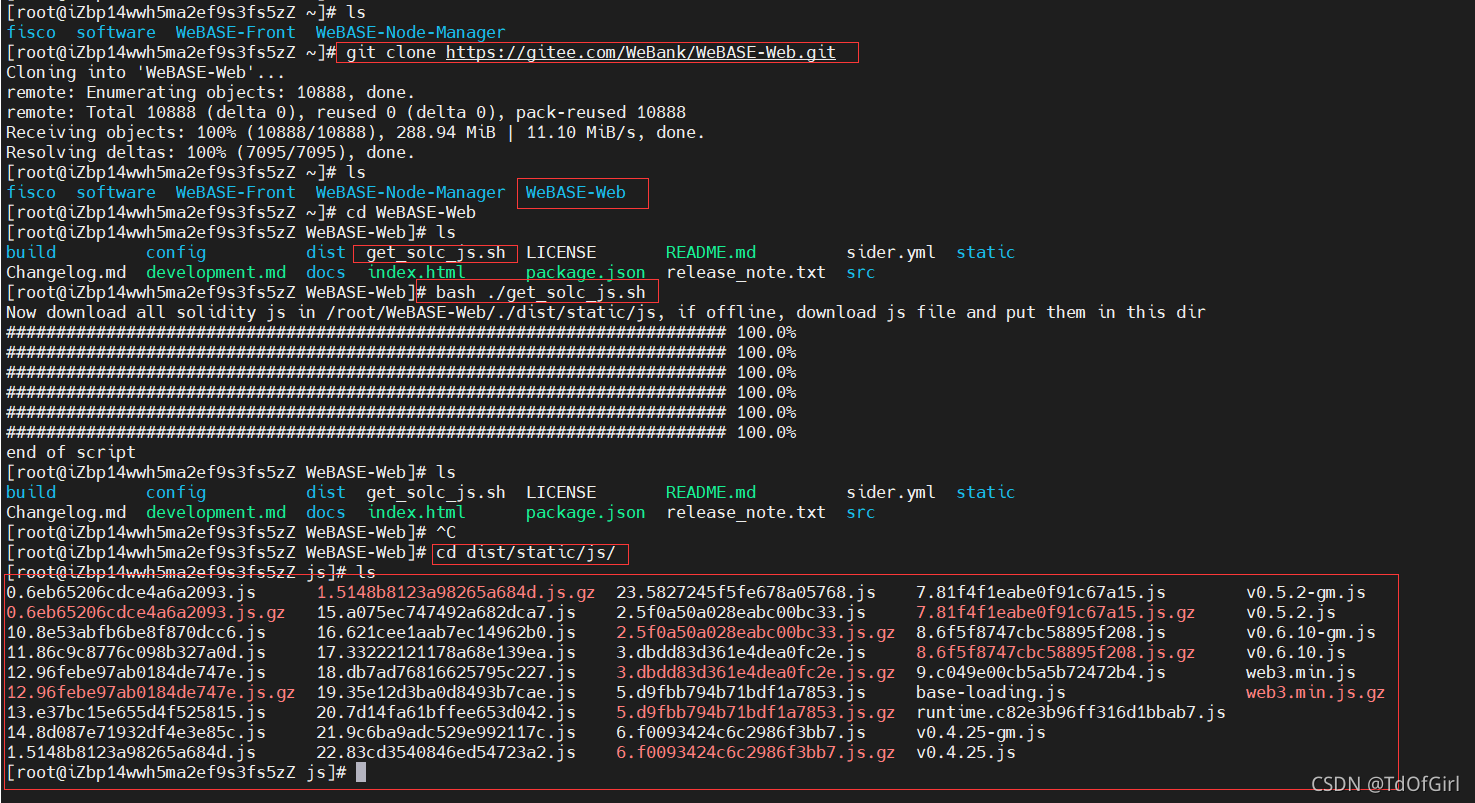Click the red web3.min.js.gz entry
Screen dimensions: 1475x803
(x=1316, y=692)
